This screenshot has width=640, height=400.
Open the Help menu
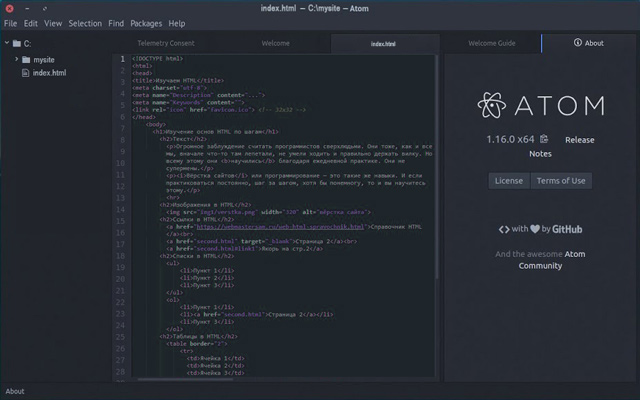pos(177,24)
